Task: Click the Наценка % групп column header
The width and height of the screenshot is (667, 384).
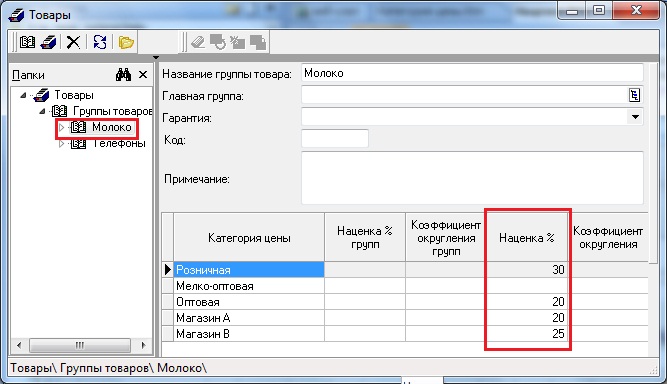Action: [x=365, y=237]
